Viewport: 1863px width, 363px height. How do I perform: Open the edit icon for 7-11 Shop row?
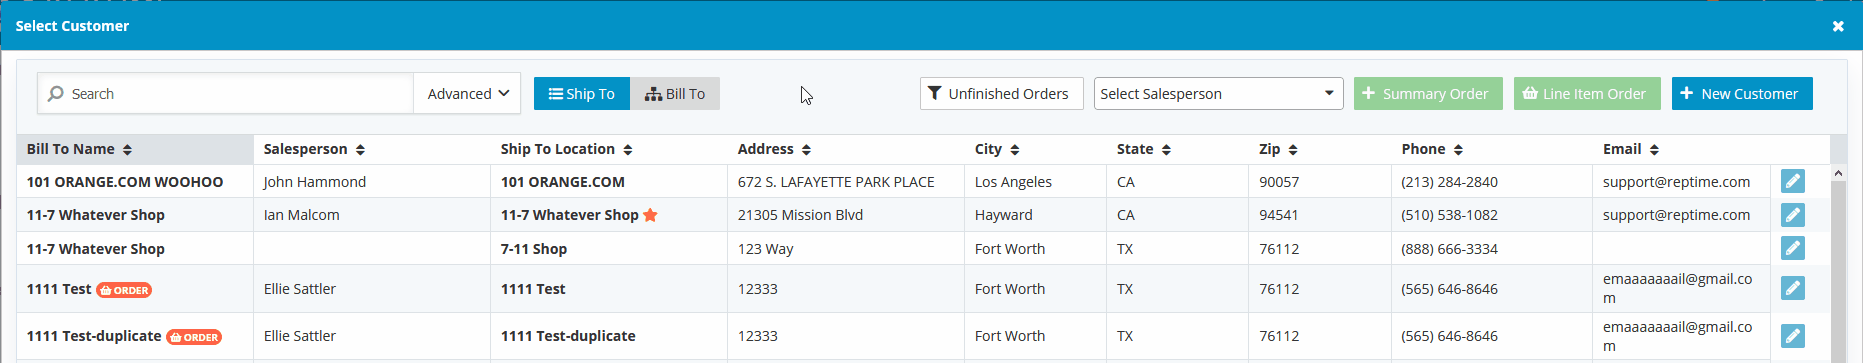click(1793, 248)
